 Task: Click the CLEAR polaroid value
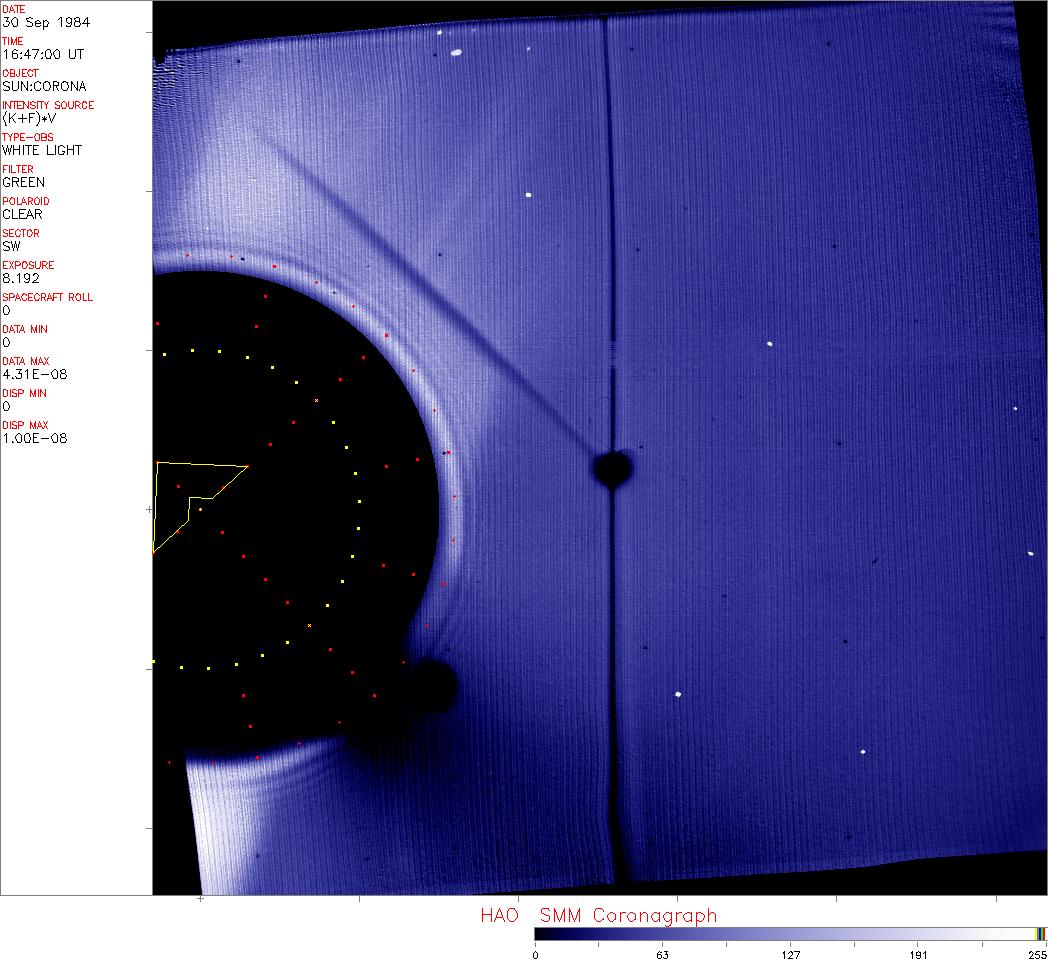tap(25, 214)
